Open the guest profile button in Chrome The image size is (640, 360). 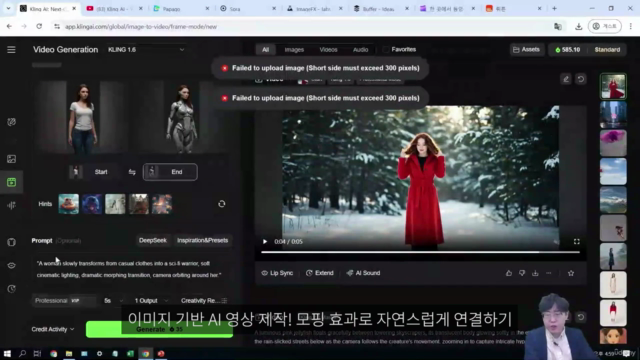pos(604,27)
